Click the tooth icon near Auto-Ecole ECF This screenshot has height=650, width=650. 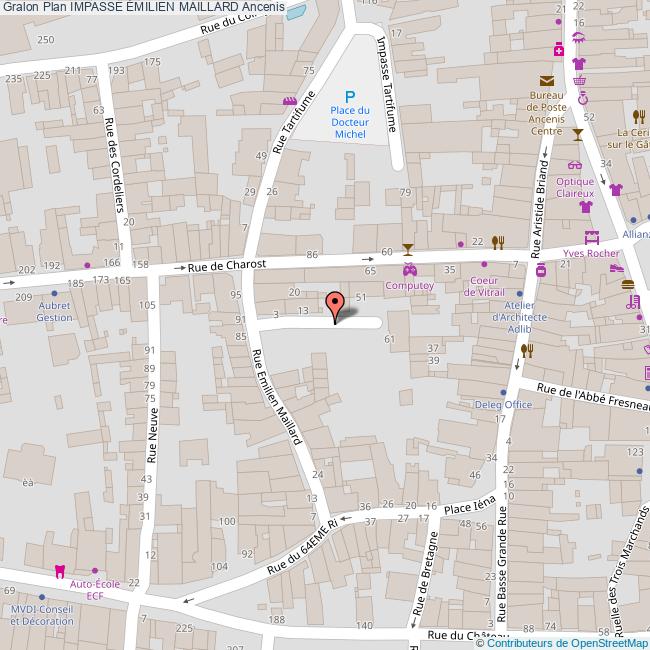click(x=58, y=571)
